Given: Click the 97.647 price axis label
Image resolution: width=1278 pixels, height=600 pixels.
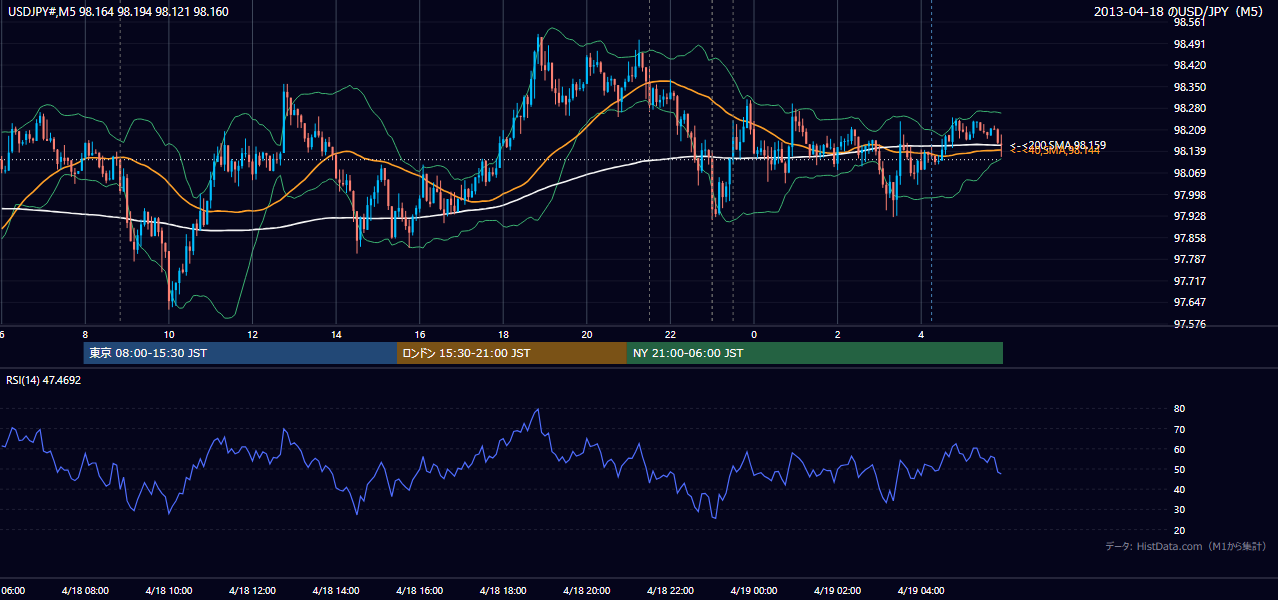Looking at the screenshot, I should (1189, 302).
